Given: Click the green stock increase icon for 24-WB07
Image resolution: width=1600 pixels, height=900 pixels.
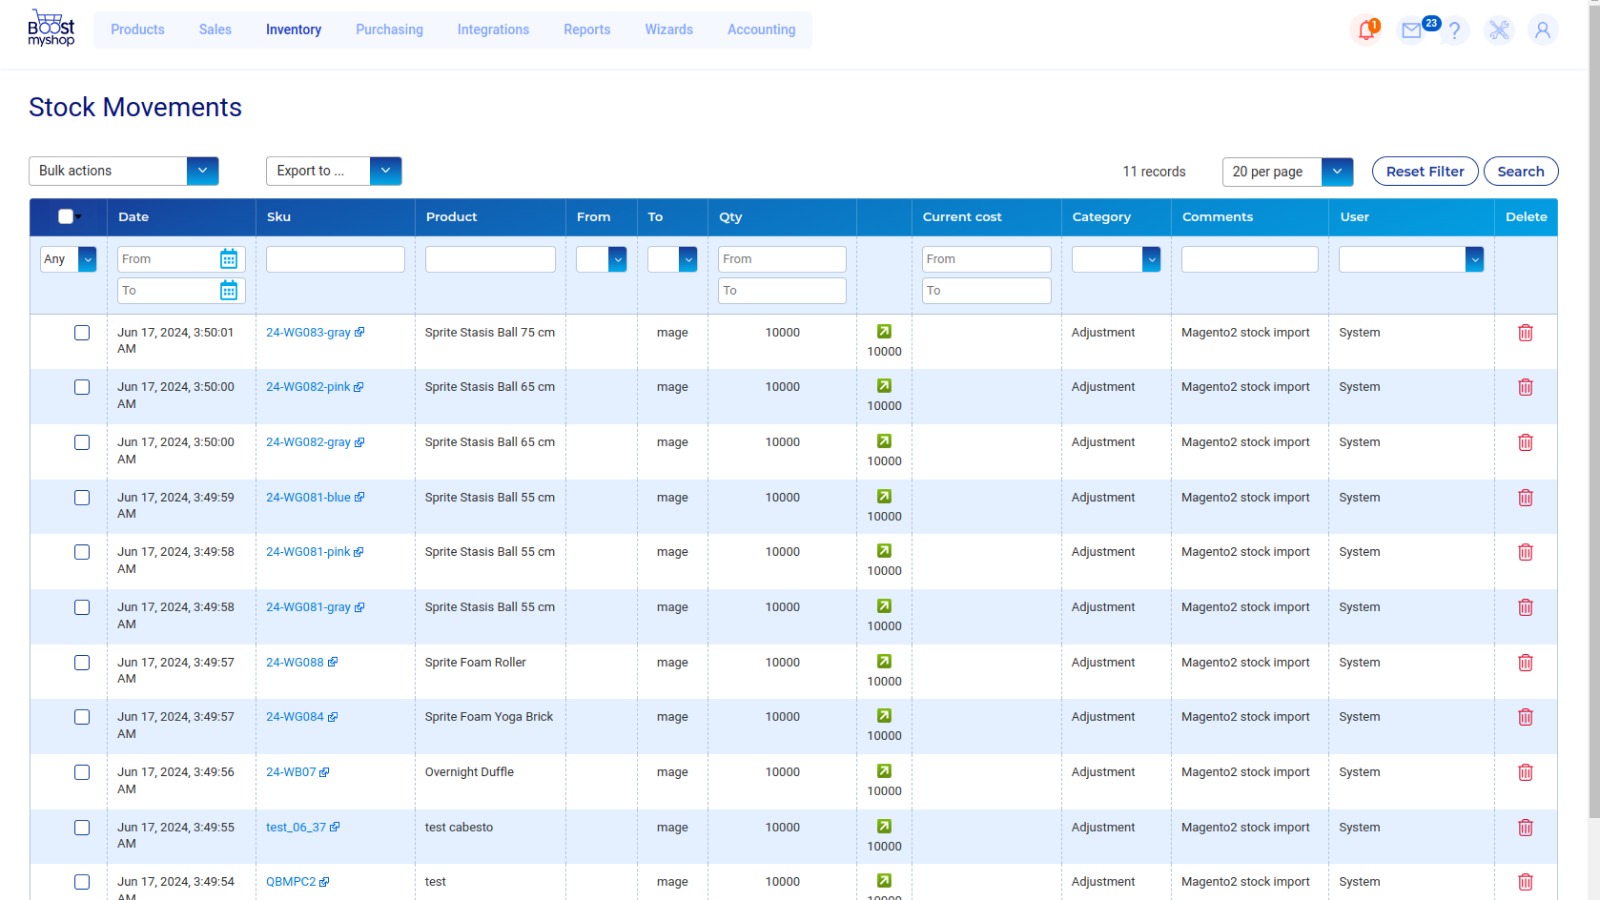Looking at the screenshot, I should [884, 771].
